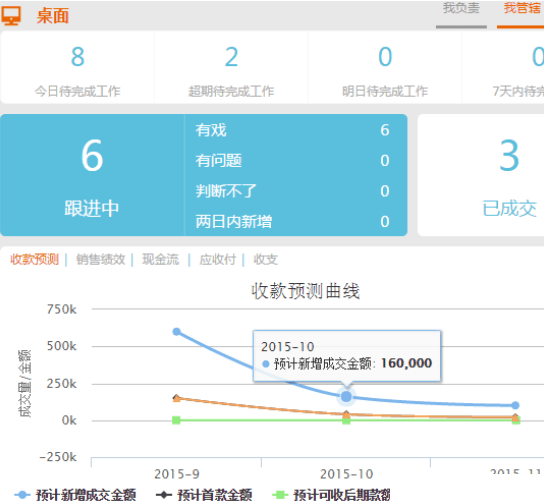
Task: Select the 判断不了 row
Action: (292, 191)
